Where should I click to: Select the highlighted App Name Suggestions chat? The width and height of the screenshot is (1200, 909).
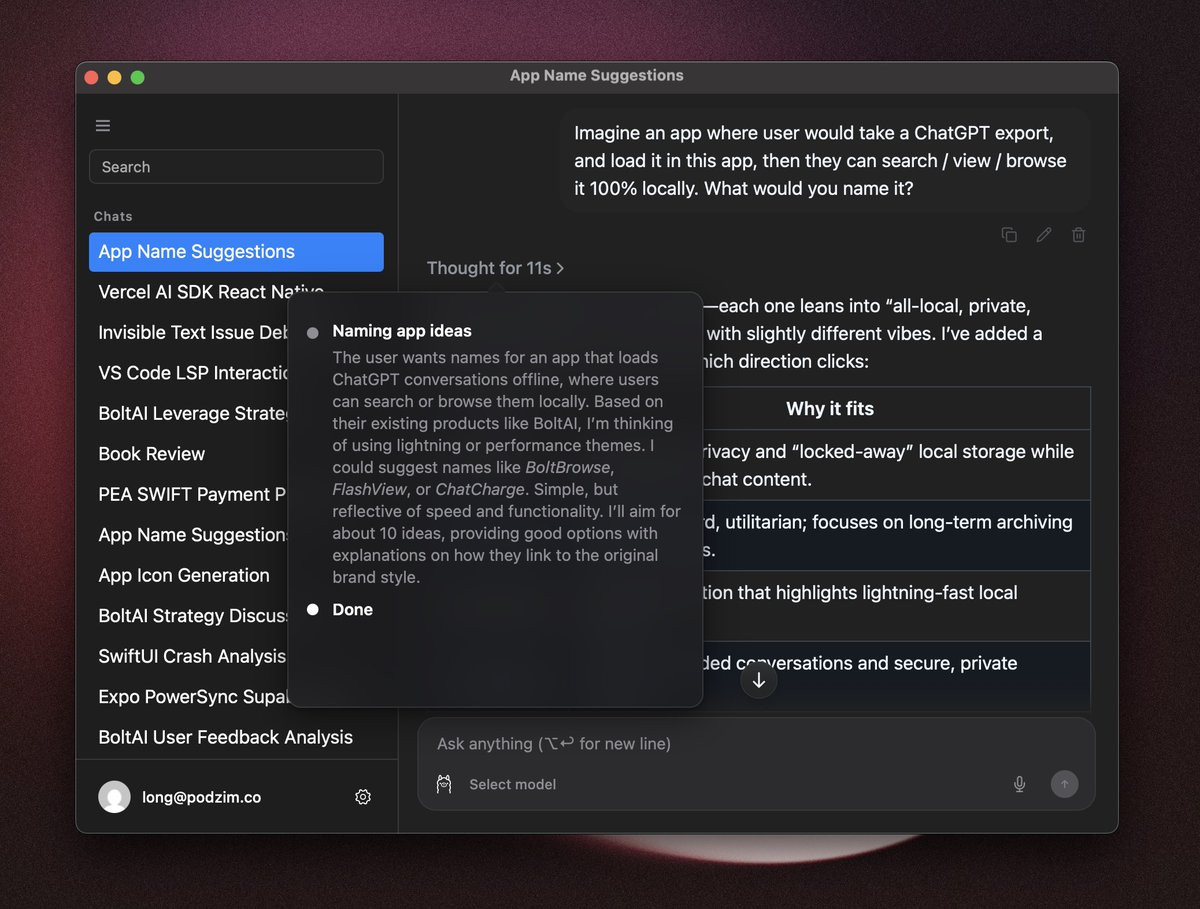(236, 252)
